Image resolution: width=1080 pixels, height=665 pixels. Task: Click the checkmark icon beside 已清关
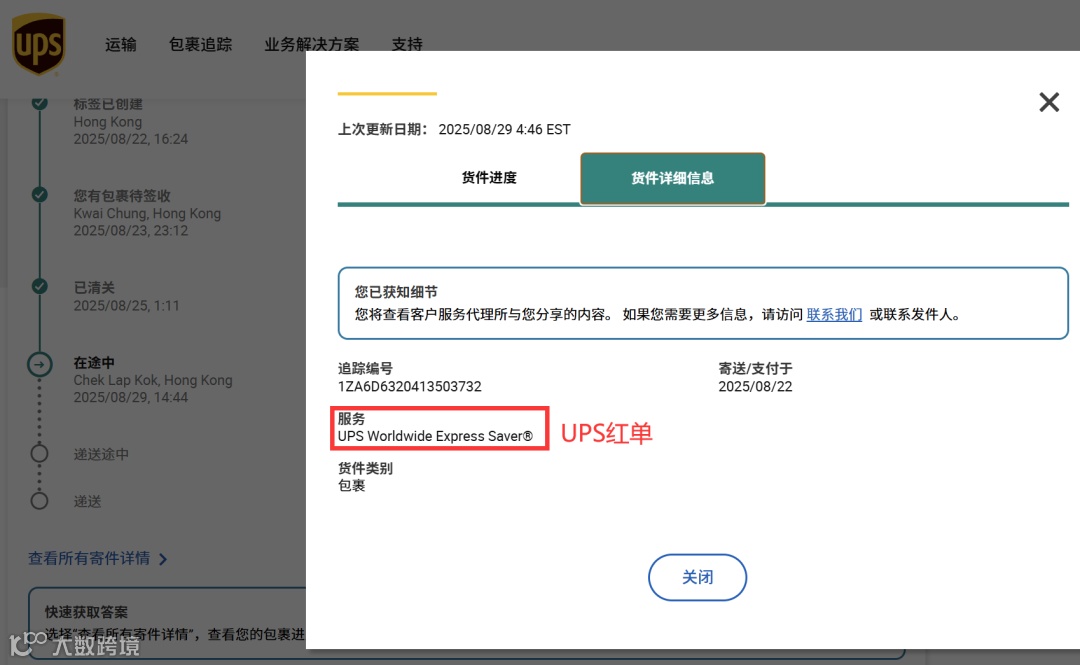tap(40, 286)
